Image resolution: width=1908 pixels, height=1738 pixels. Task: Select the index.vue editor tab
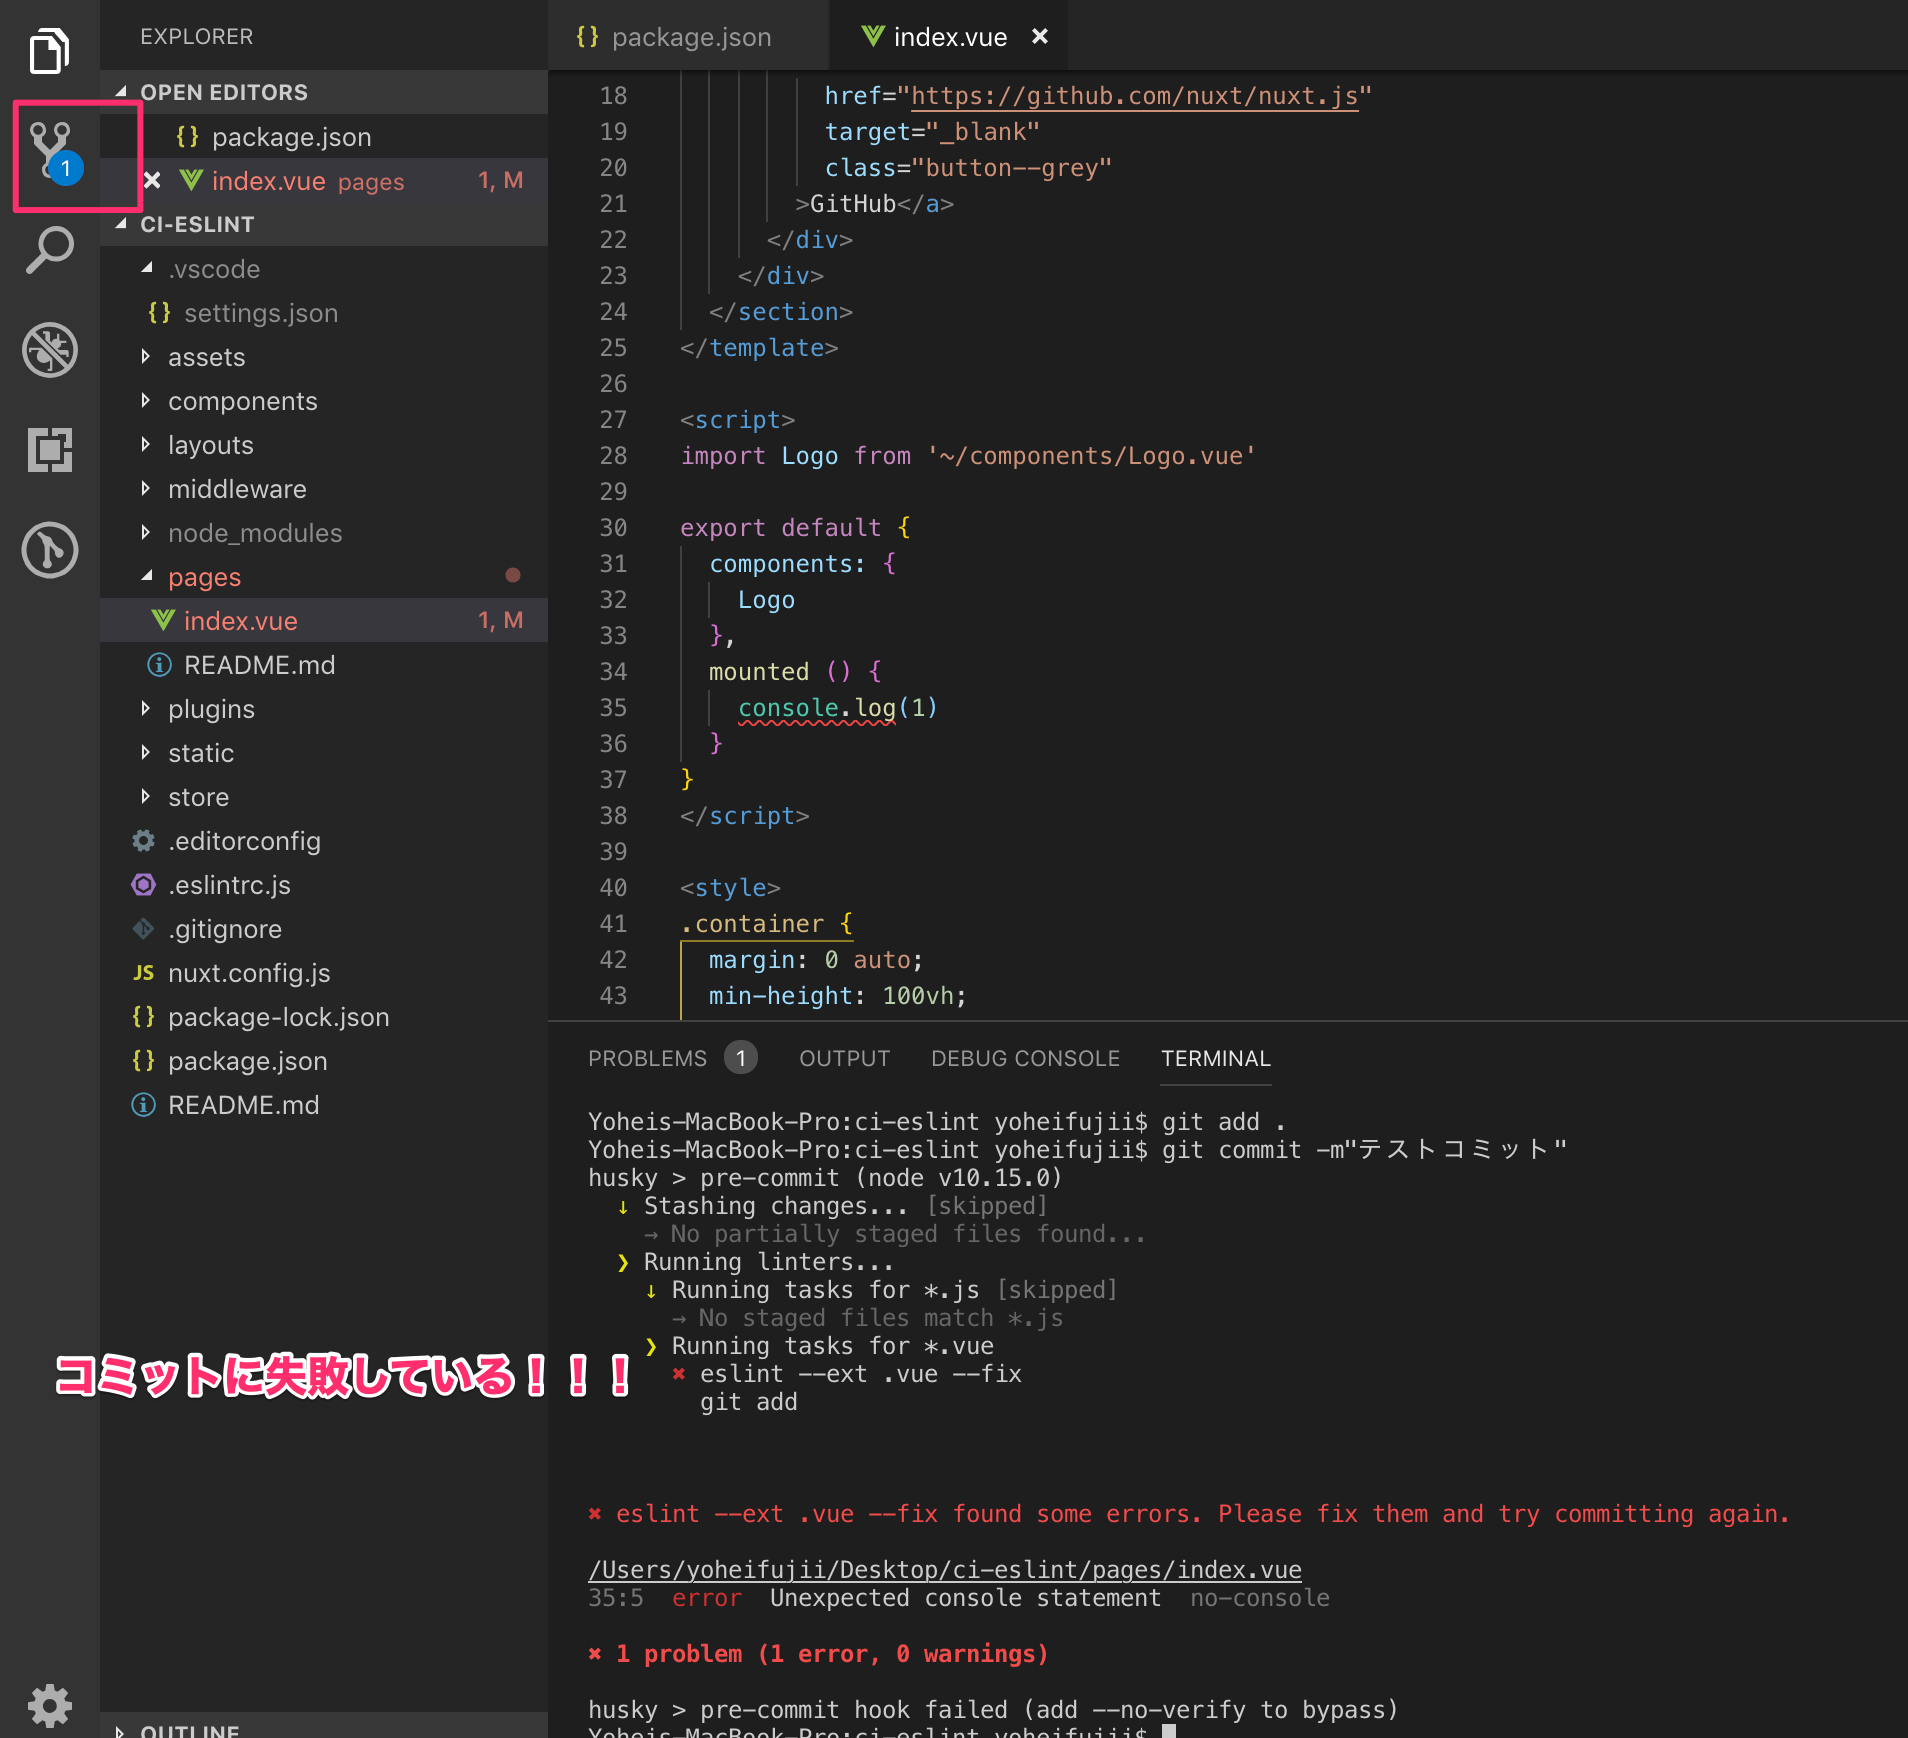949,36
